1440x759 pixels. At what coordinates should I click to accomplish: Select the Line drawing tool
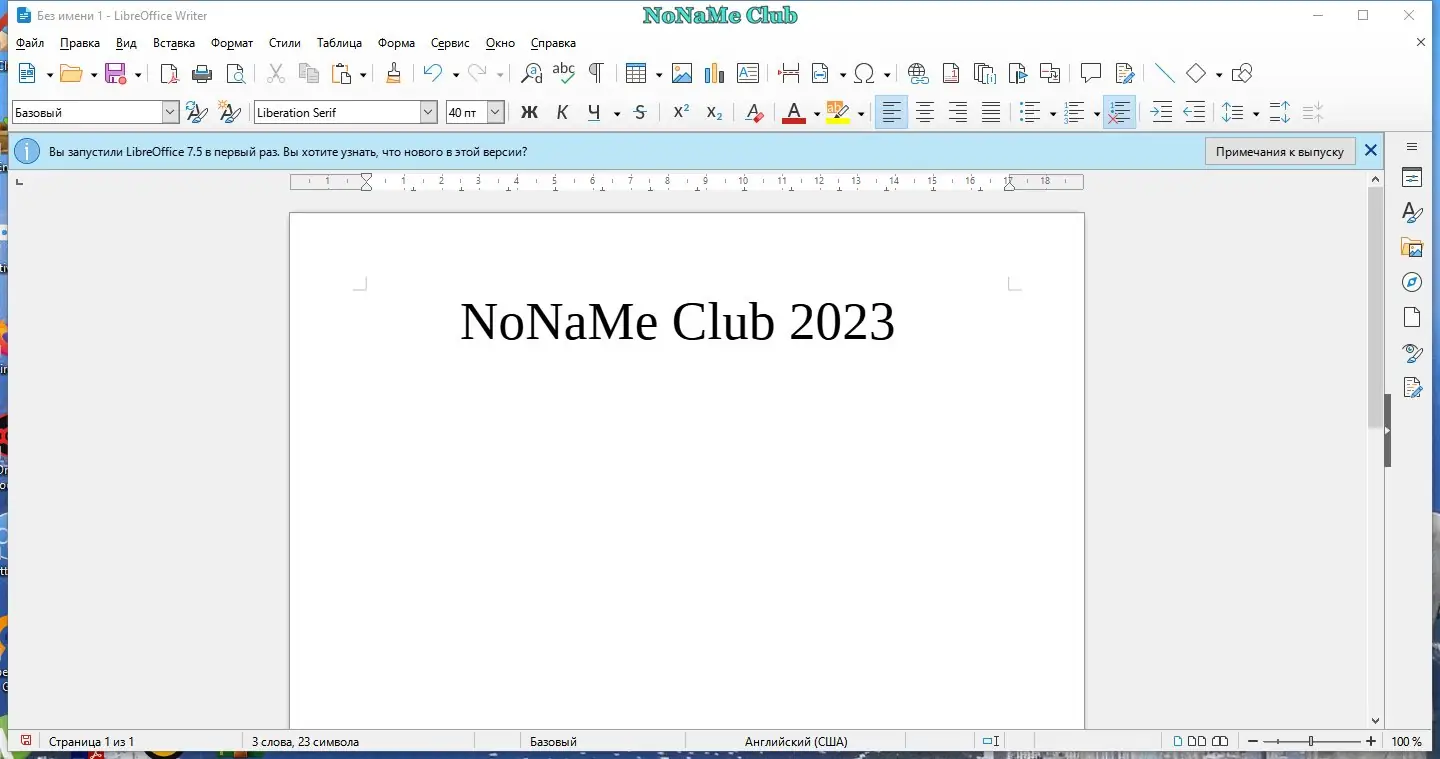tap(1164, 73)
